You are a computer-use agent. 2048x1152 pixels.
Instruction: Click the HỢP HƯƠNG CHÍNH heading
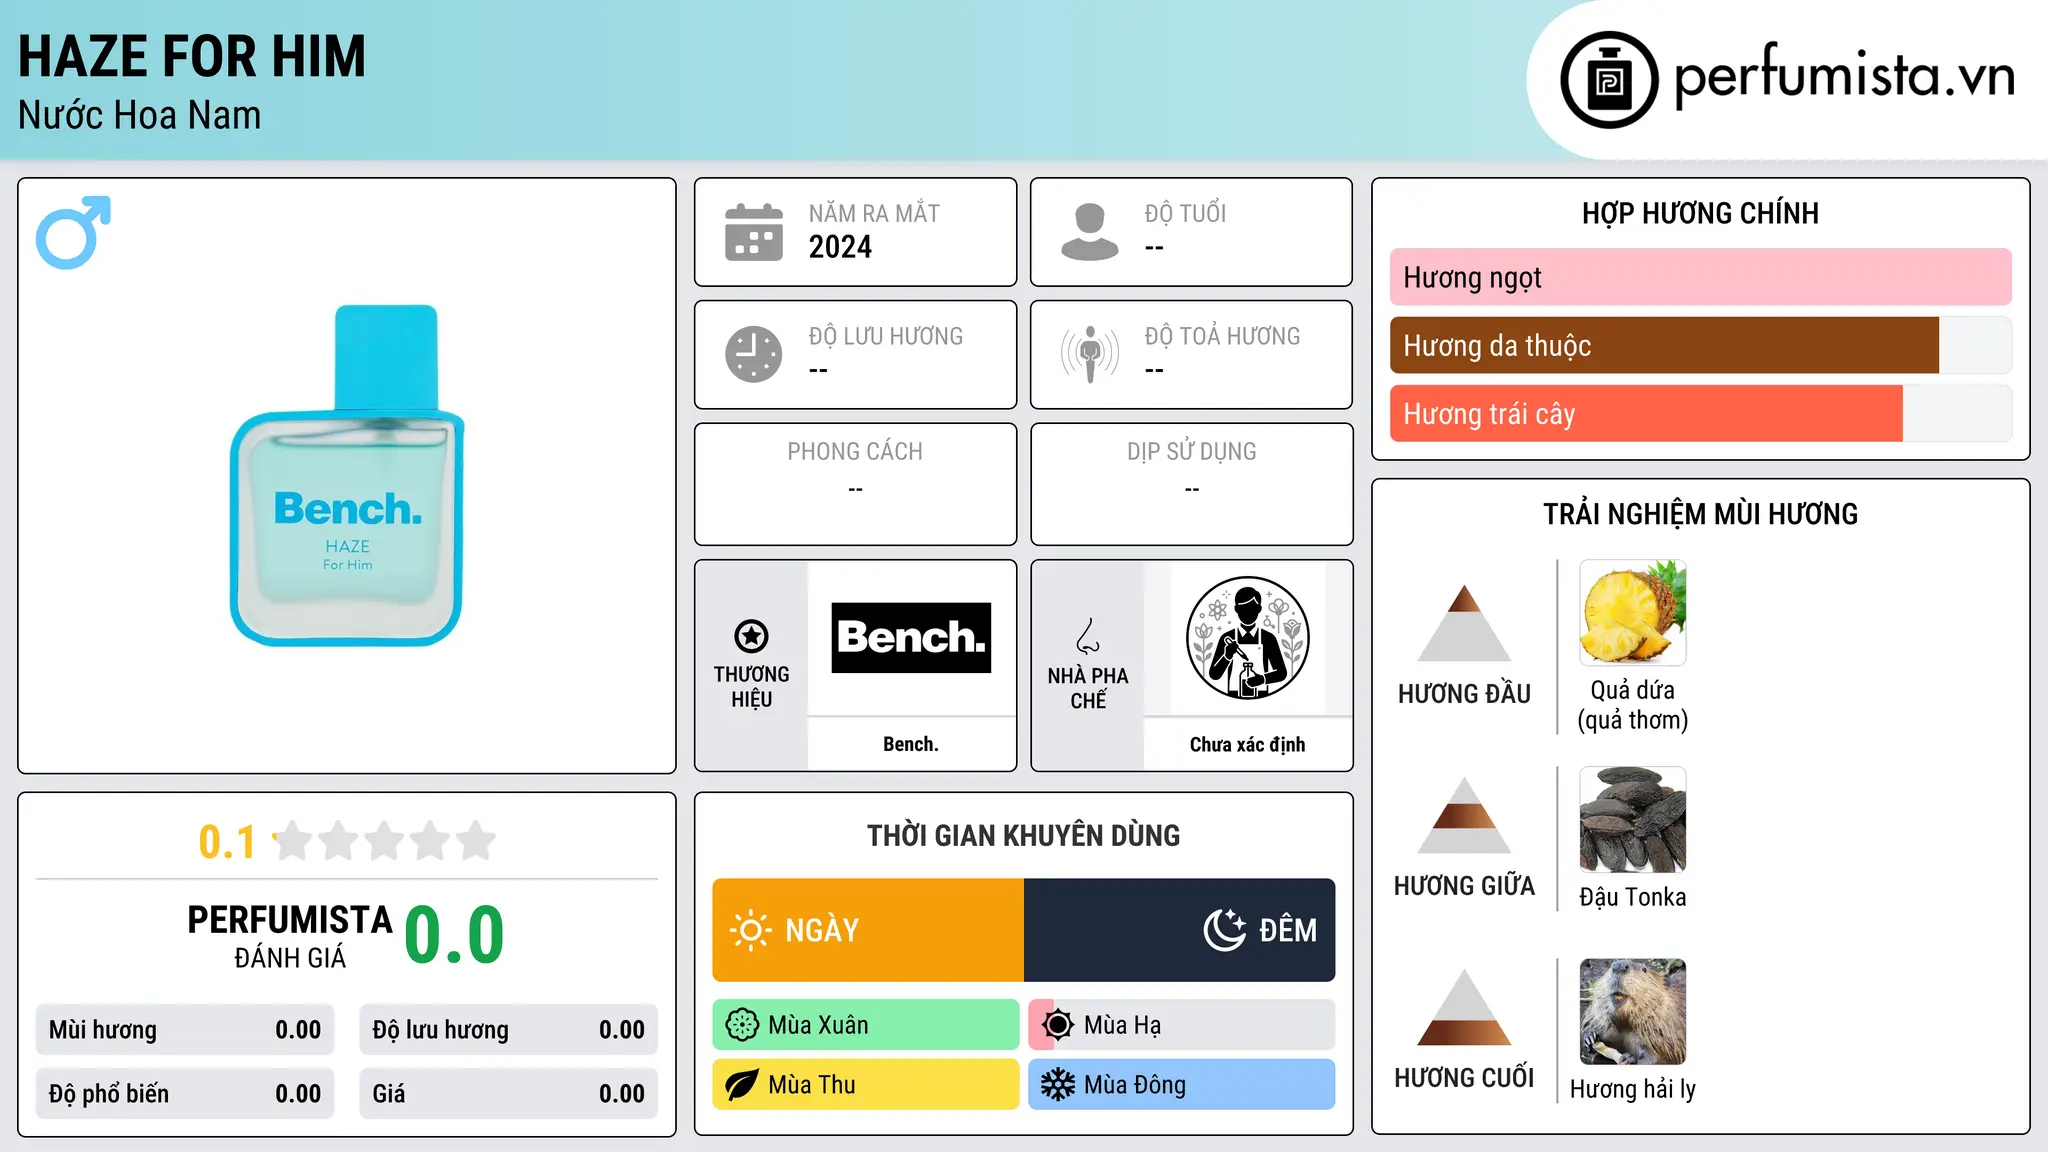[x=1701, y=213]
